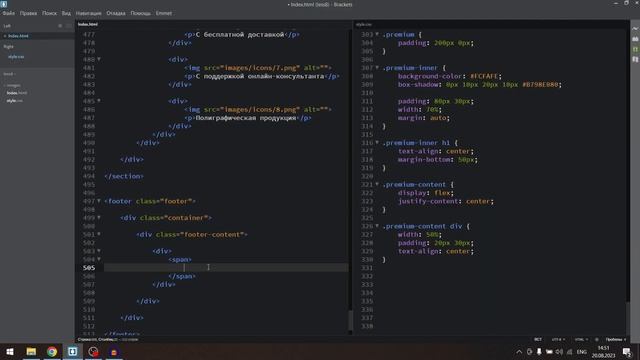Collapse .premium-inner rule at line 307
The height and width of the screenshot is (360, 640).
click(377, 68)
